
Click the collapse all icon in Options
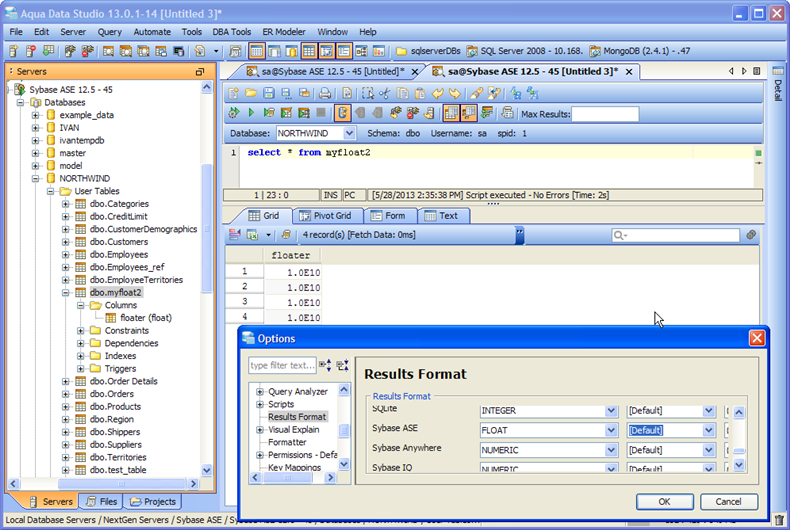coord(343,365)
